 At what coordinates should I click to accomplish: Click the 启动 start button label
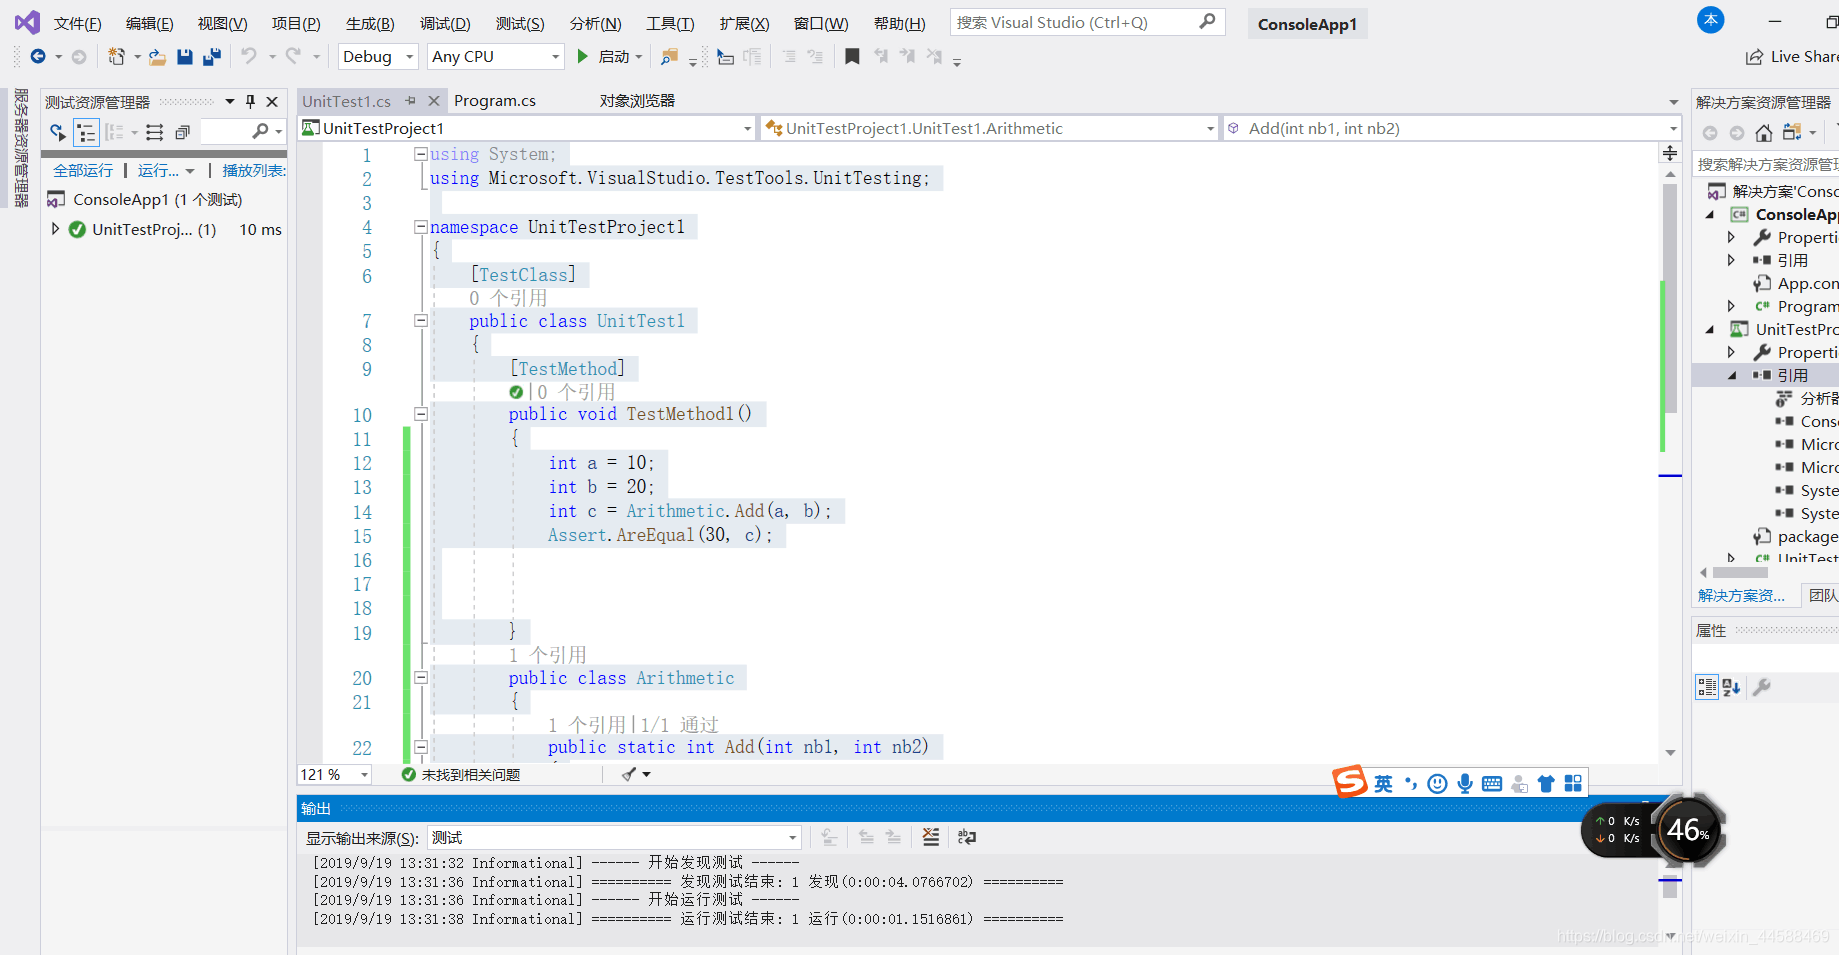[x=614, y=57]
